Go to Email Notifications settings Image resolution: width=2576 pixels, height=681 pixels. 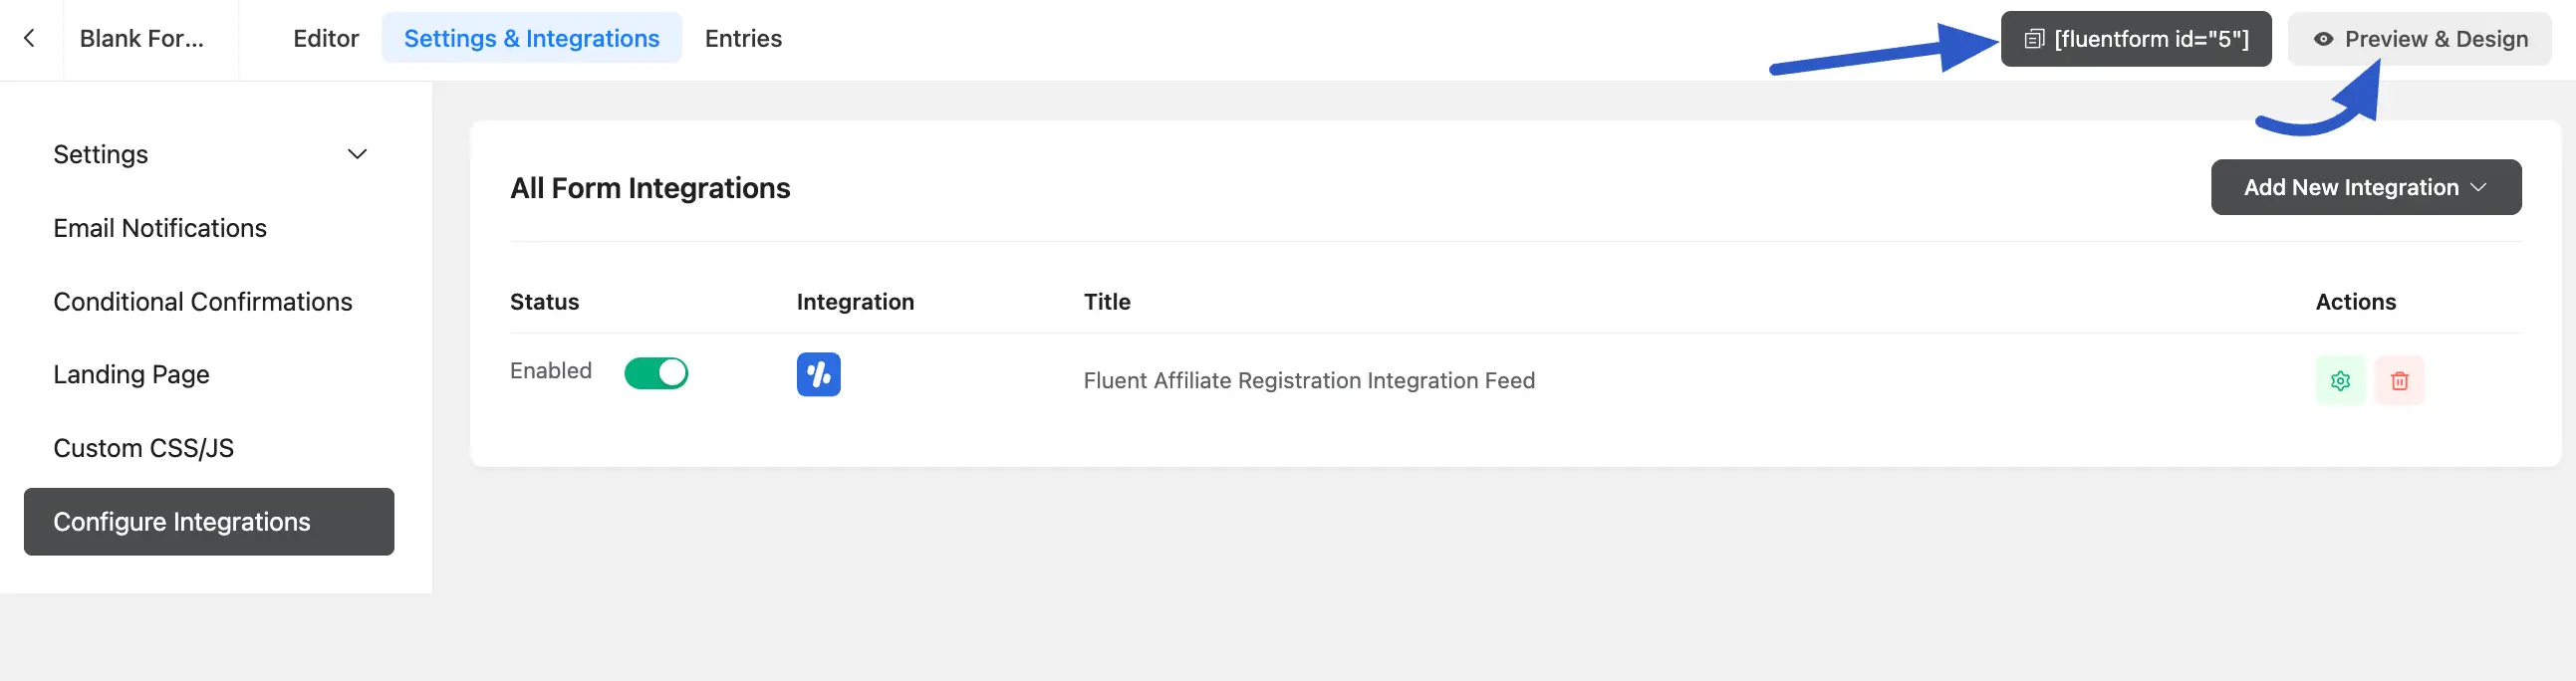[x=160, y=228]
